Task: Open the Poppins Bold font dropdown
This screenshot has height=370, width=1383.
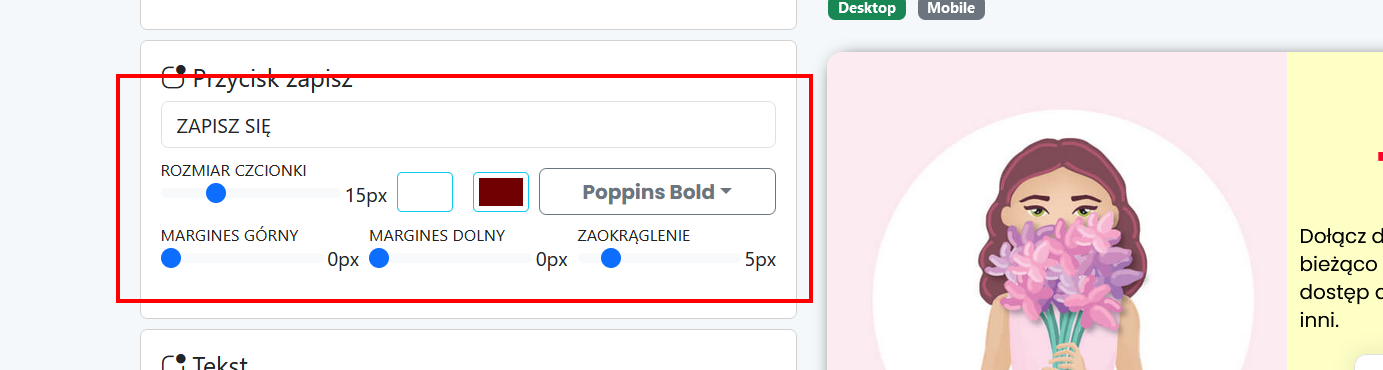Action: point(657,192)
